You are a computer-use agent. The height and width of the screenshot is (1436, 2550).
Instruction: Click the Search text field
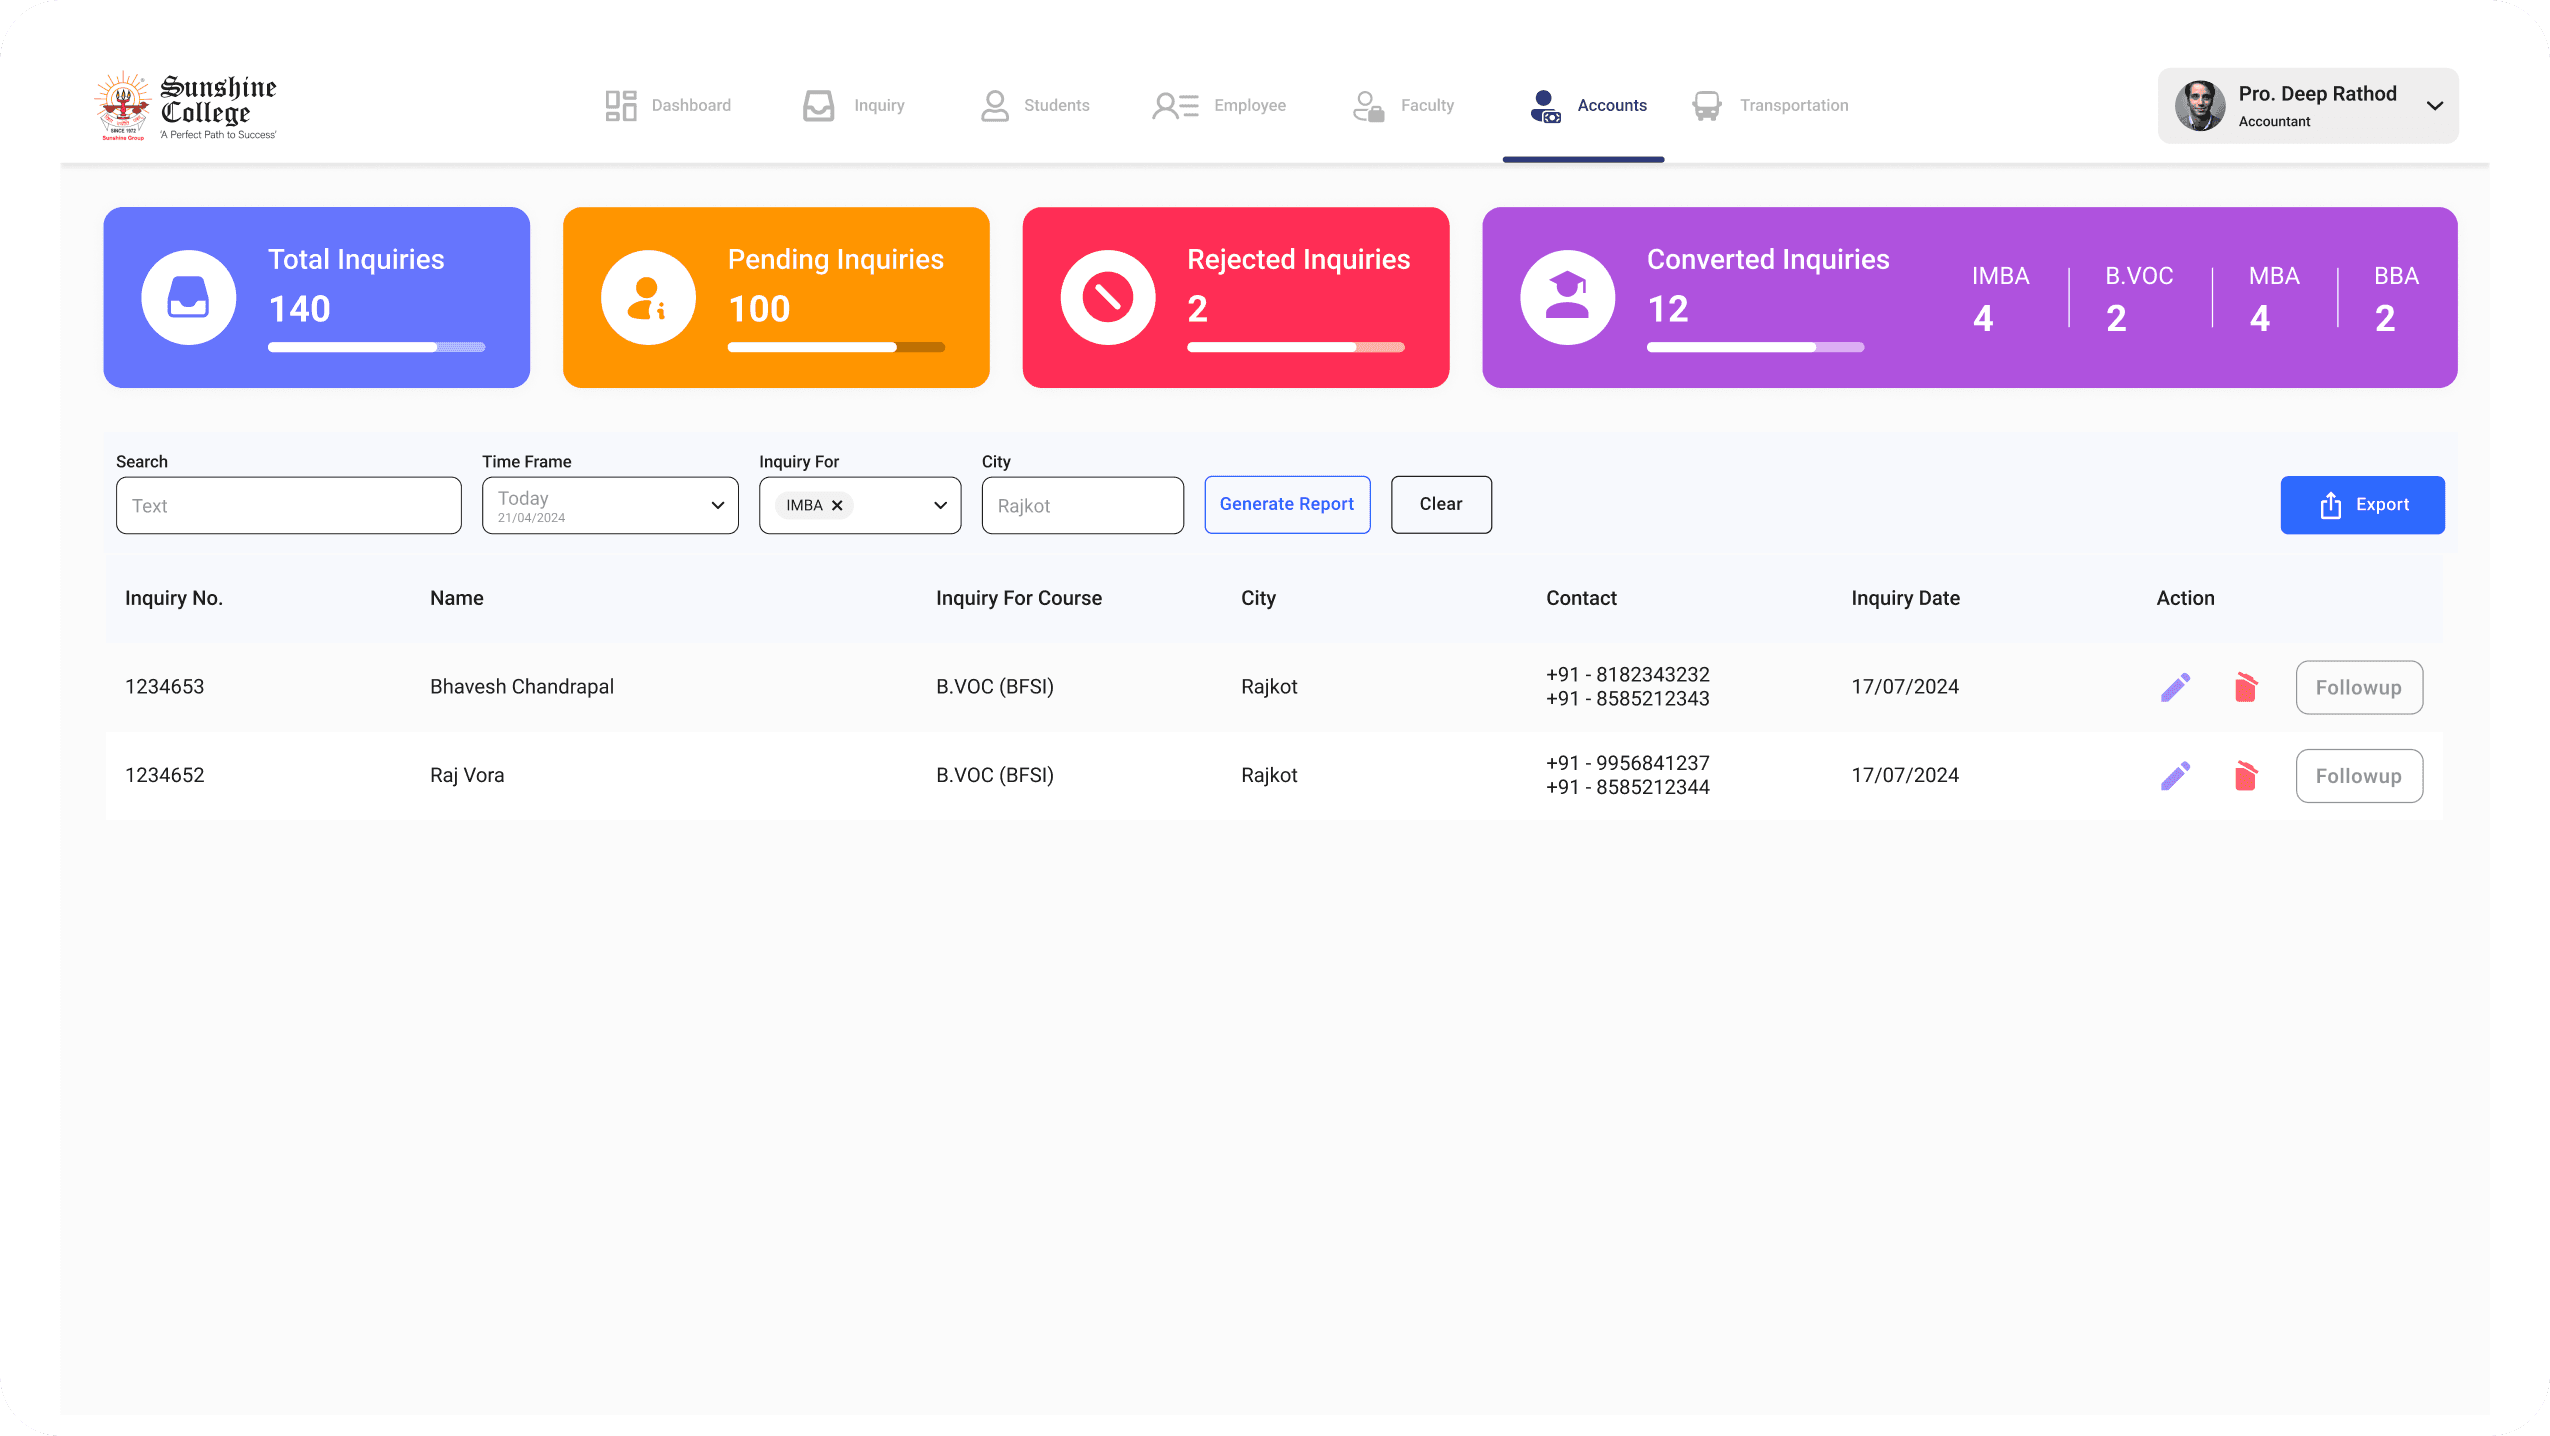pyautogui.click(x=289, y=505)
